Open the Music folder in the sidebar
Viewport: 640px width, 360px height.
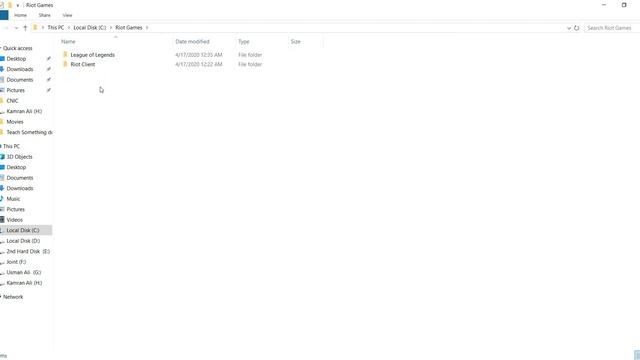click(13, 199)
